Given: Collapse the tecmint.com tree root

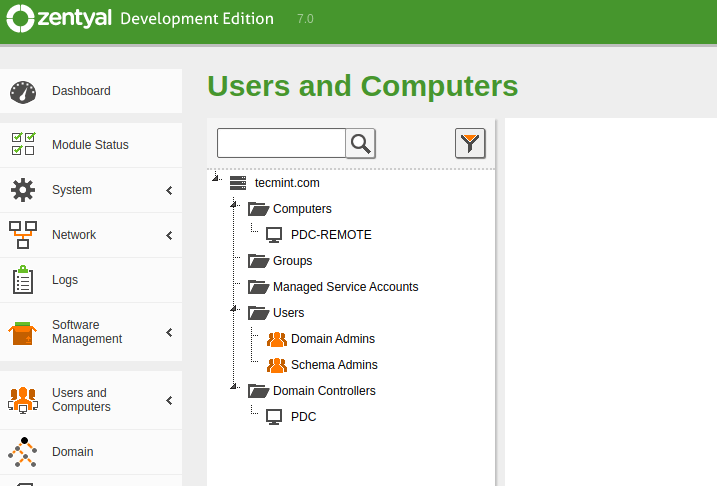Looking at the screenshot, I should tap(216, 178).
